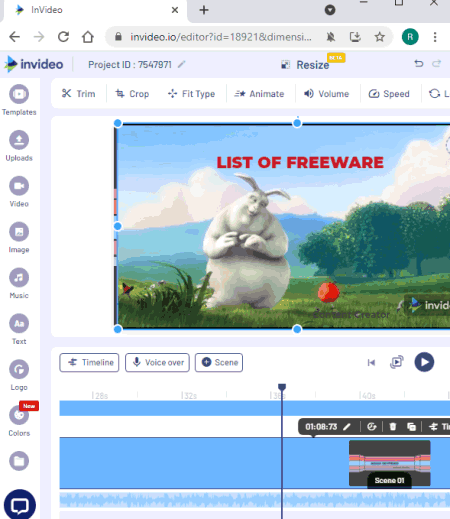Open the tab search dropdown
450x519 pixels.
330,10
